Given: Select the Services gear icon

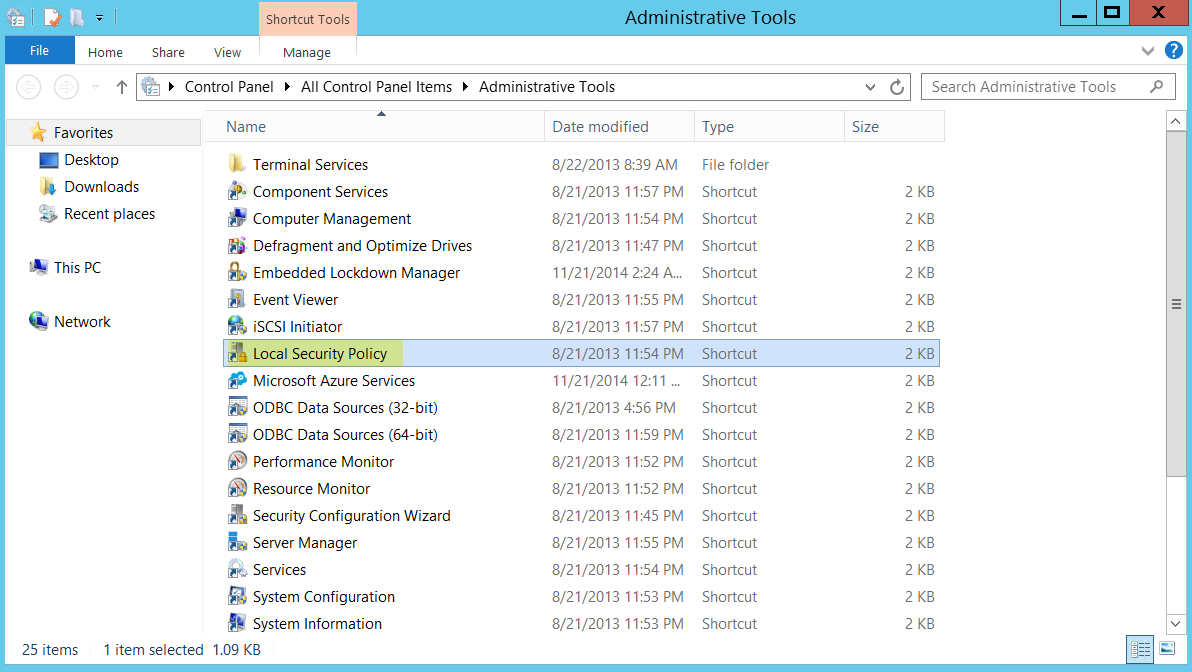Looking at the screenshot, I should coord(237,570).
